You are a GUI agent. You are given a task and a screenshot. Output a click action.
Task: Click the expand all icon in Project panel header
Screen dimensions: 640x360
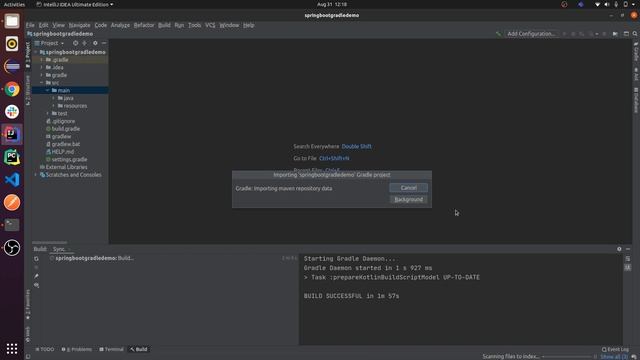click(x=84, y=43)
